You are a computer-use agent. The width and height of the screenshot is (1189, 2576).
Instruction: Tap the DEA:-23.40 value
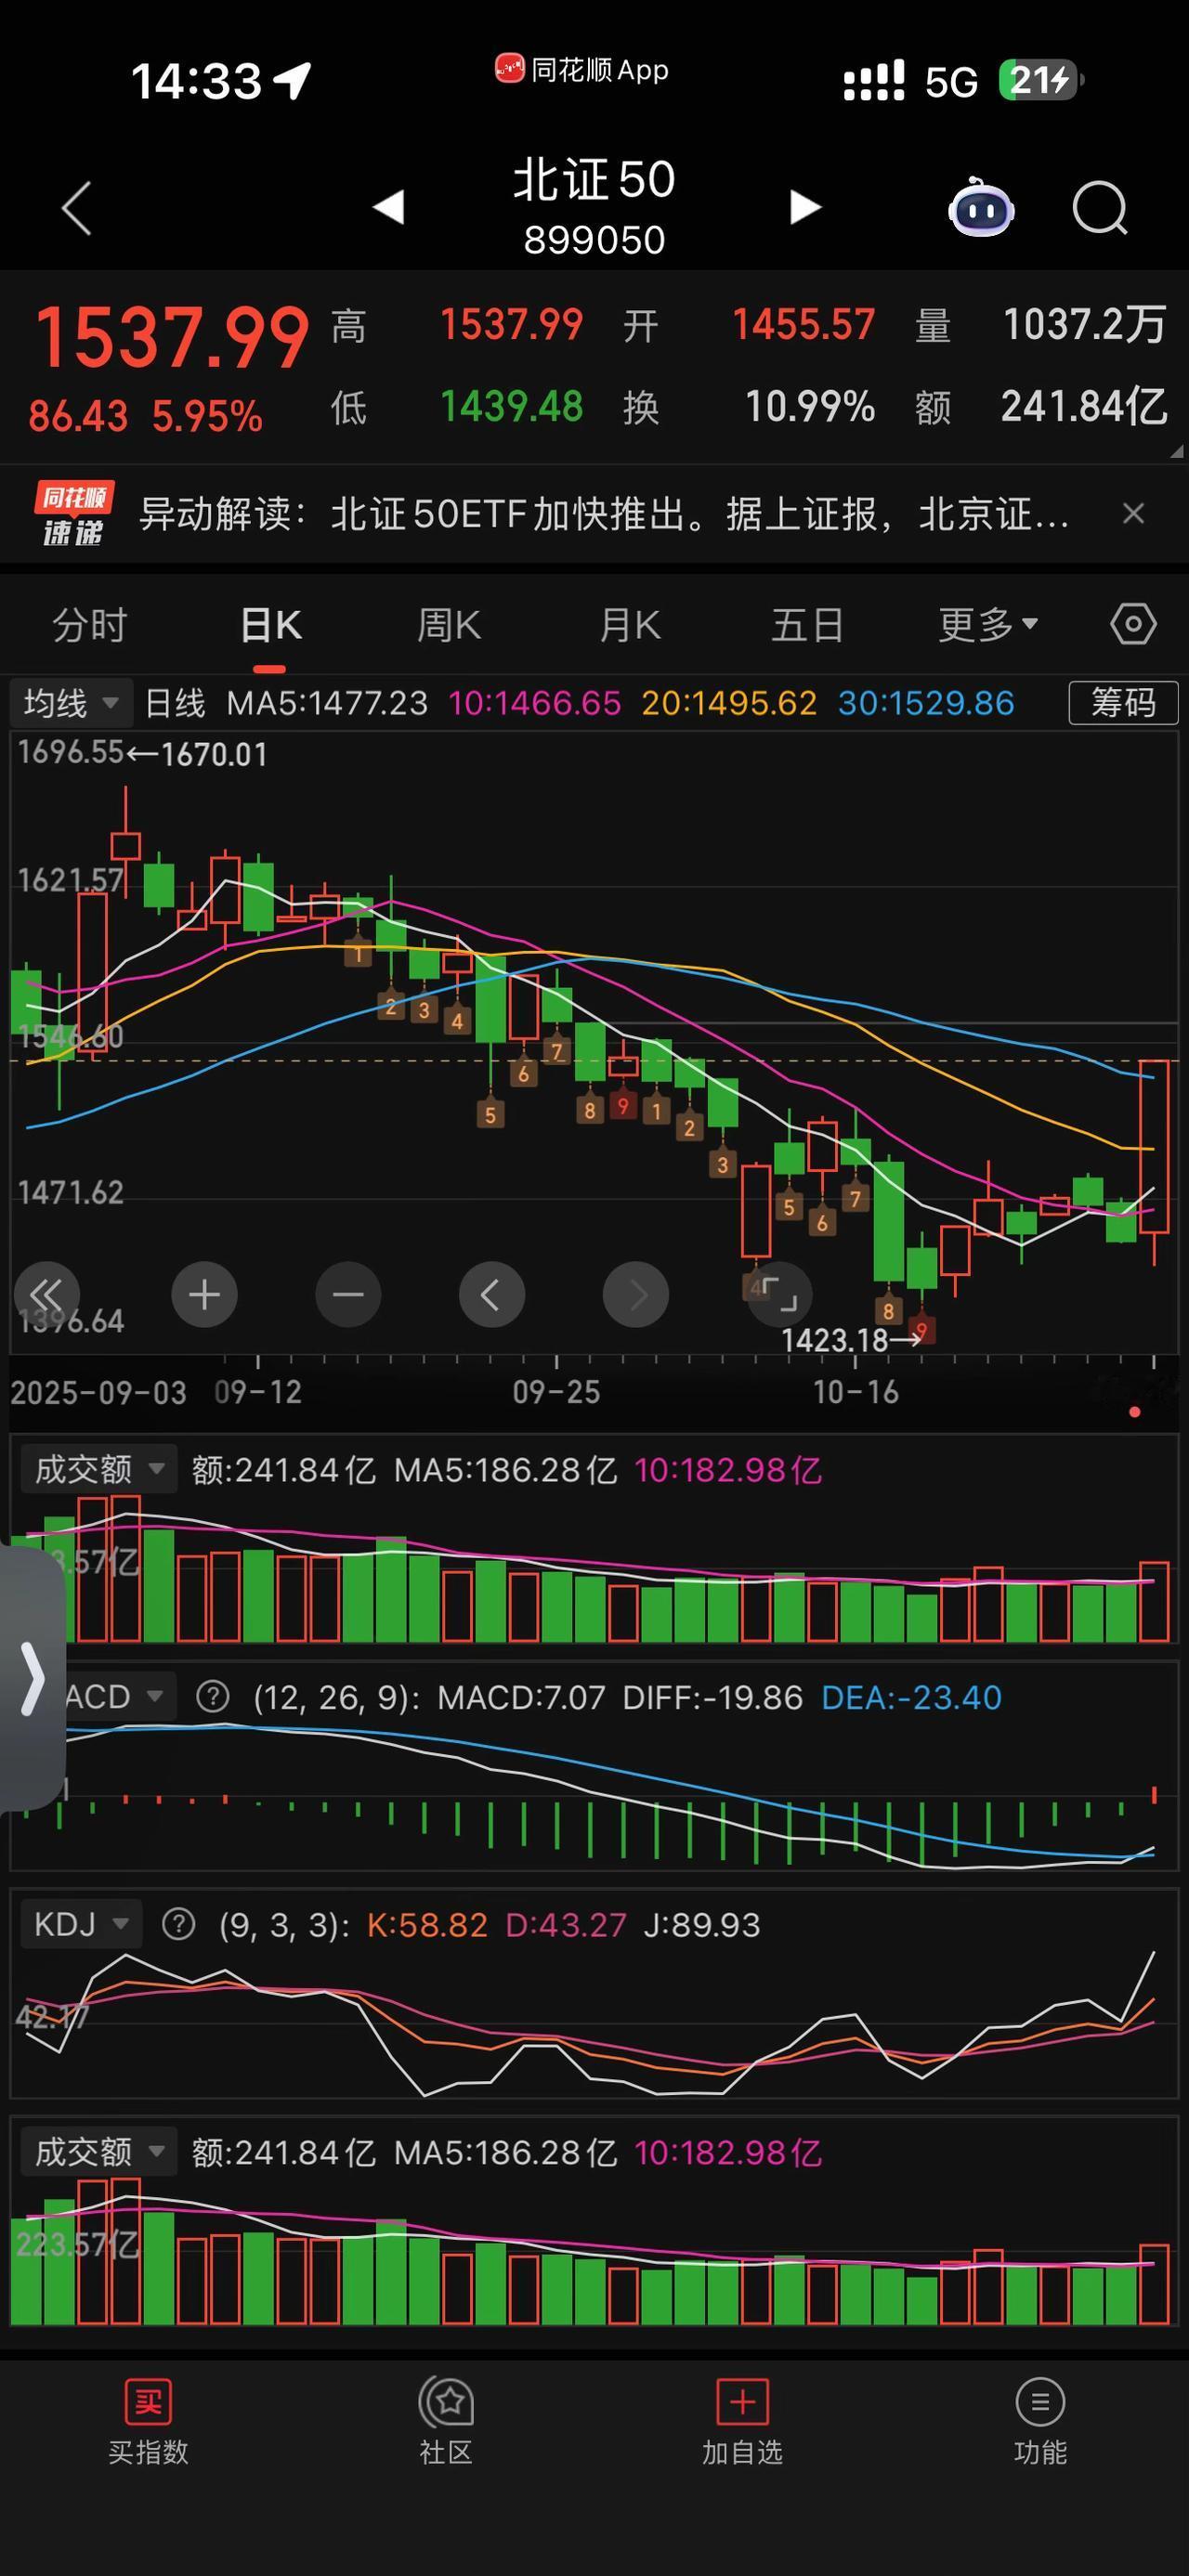[911, 1697]
